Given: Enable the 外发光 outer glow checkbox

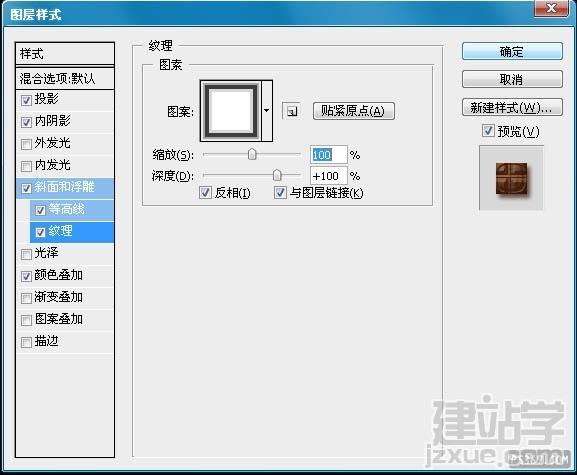Looking at the screenshot, I should [x=26, y=144].
